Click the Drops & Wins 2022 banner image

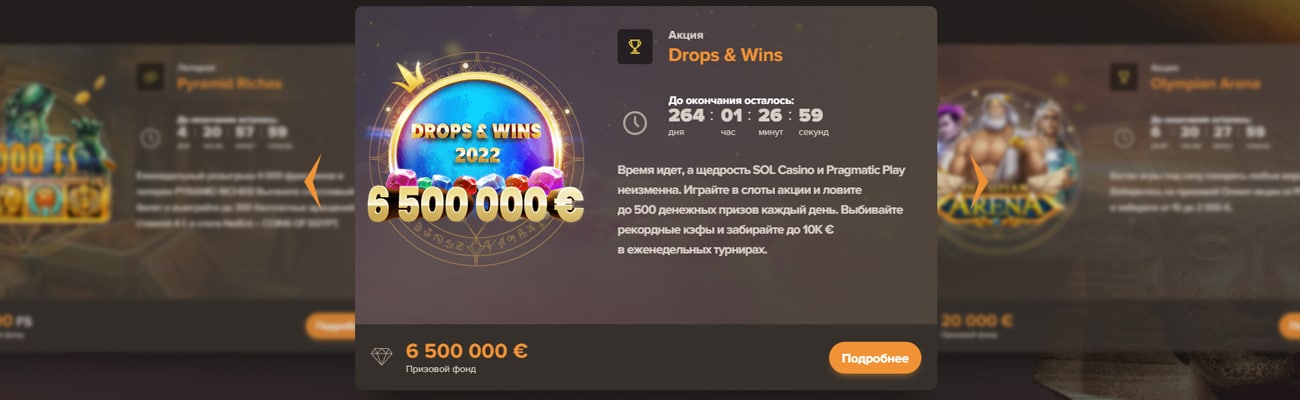475,165
